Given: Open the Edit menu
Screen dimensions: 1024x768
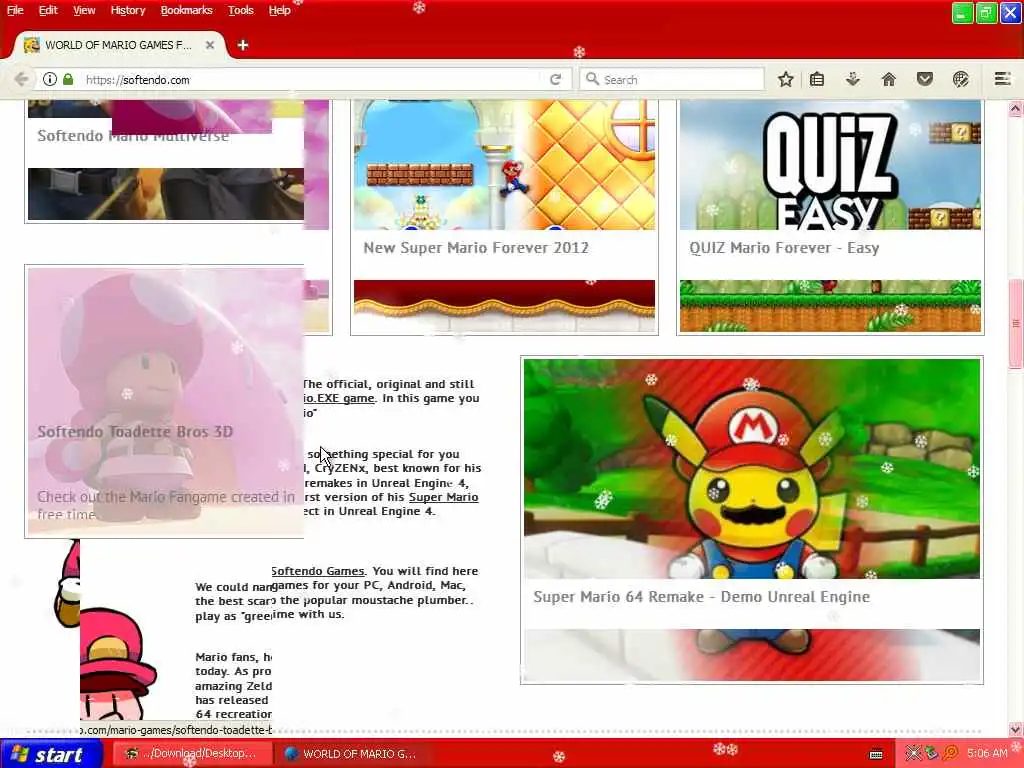Looking at the screenshot, I should [48, 10].
